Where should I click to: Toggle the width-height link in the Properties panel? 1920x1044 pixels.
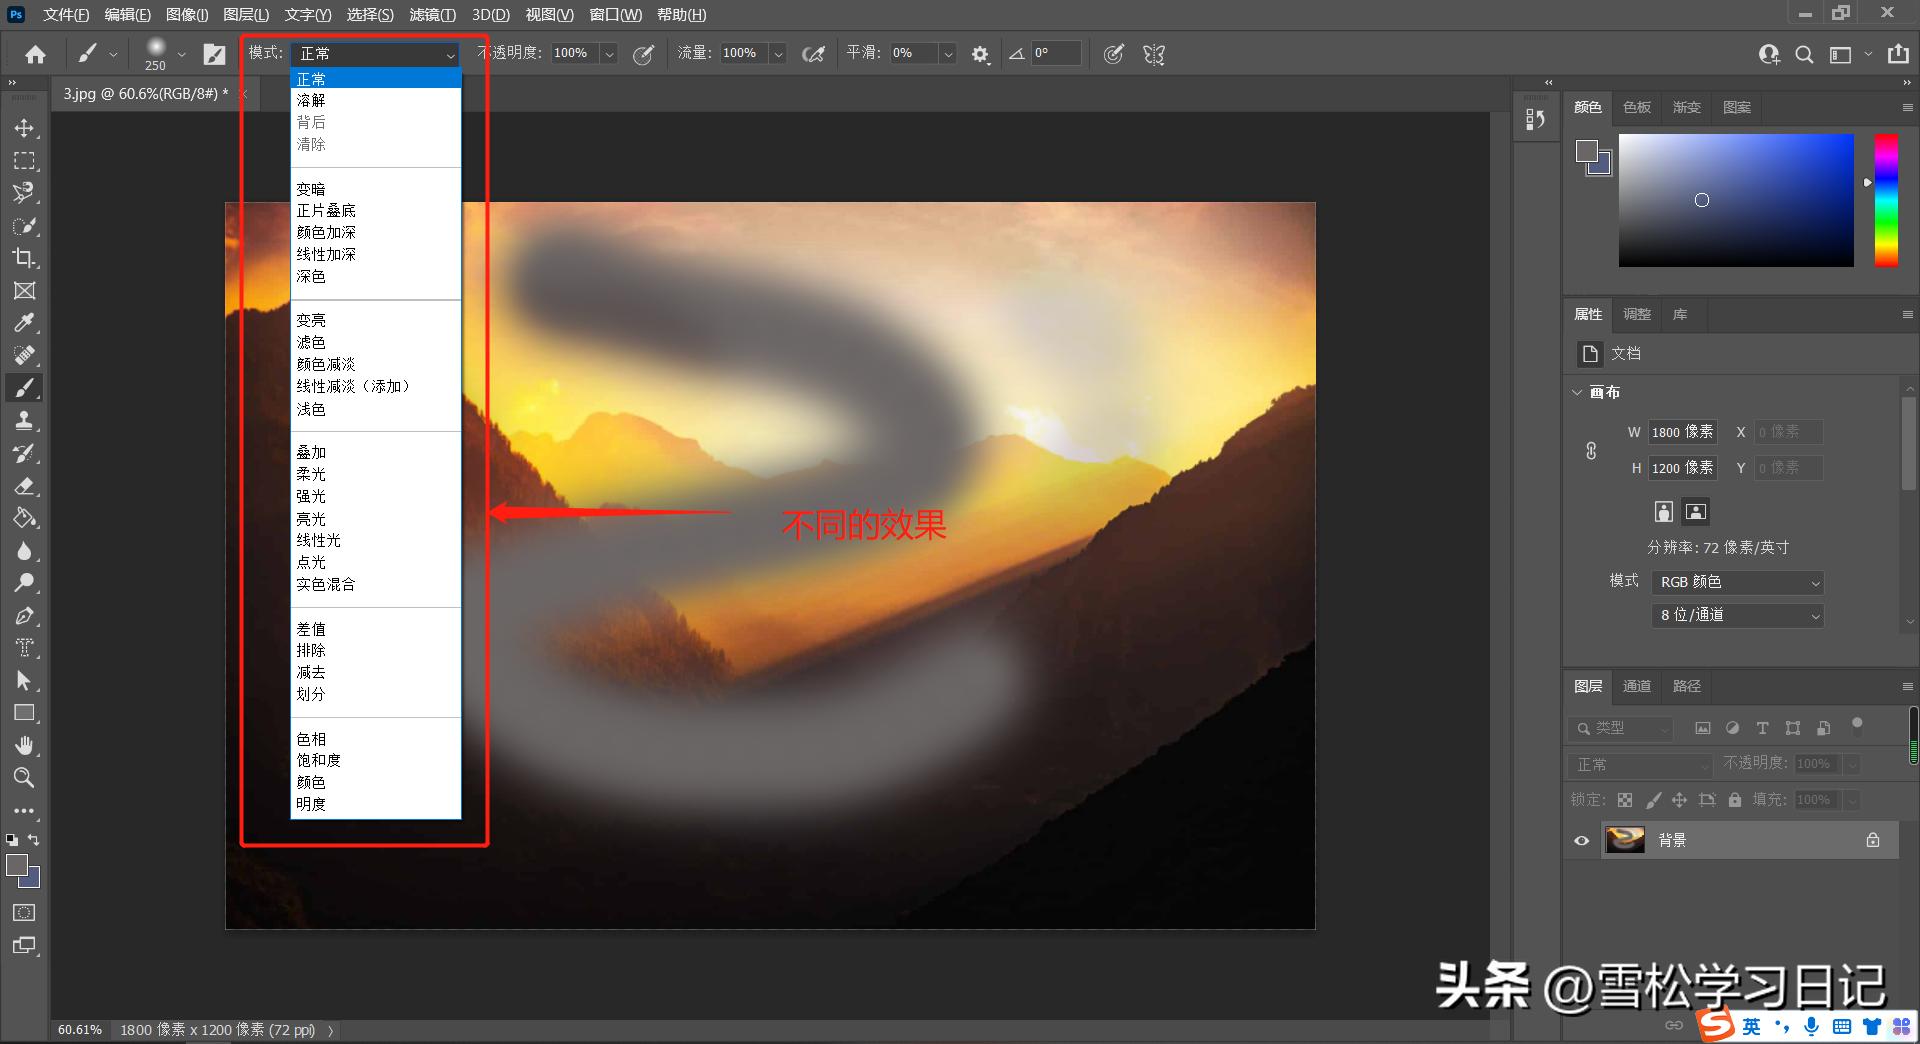[x=1592, y=450]
